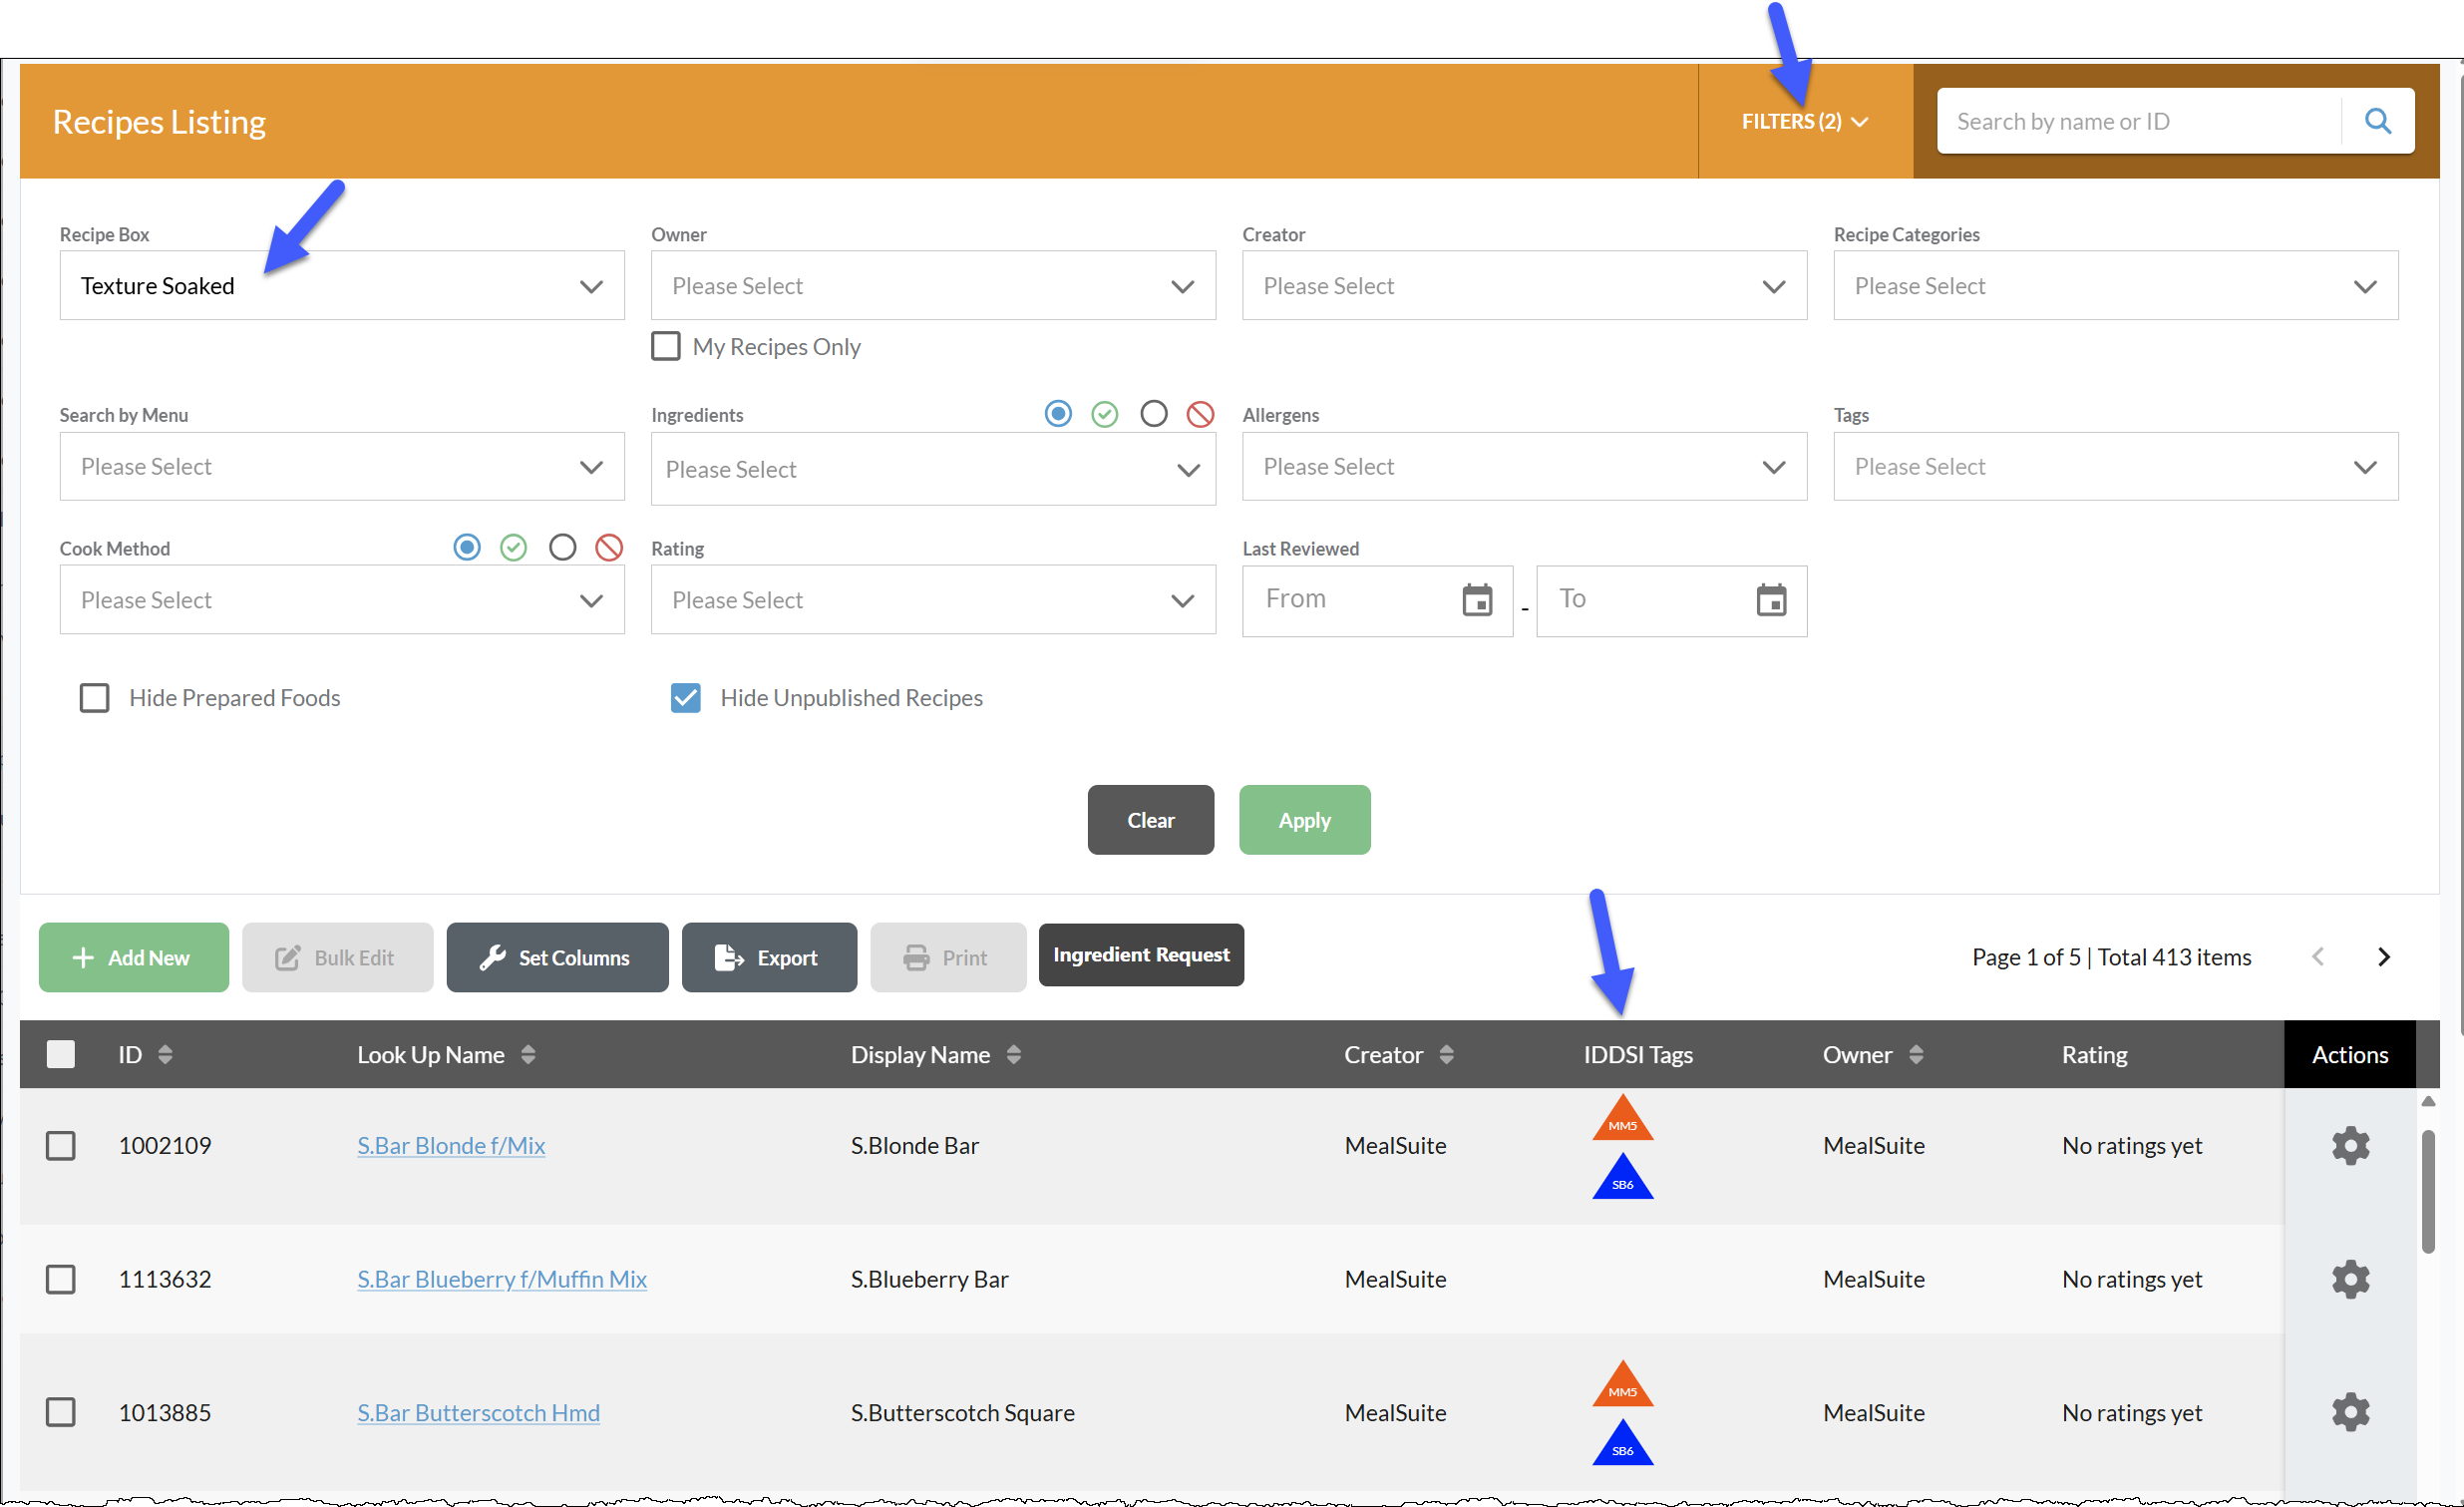Click orange MM5 IDDSI tag on first row
This screenshot has height=1507, width=2464.
coord(1622,1118)
